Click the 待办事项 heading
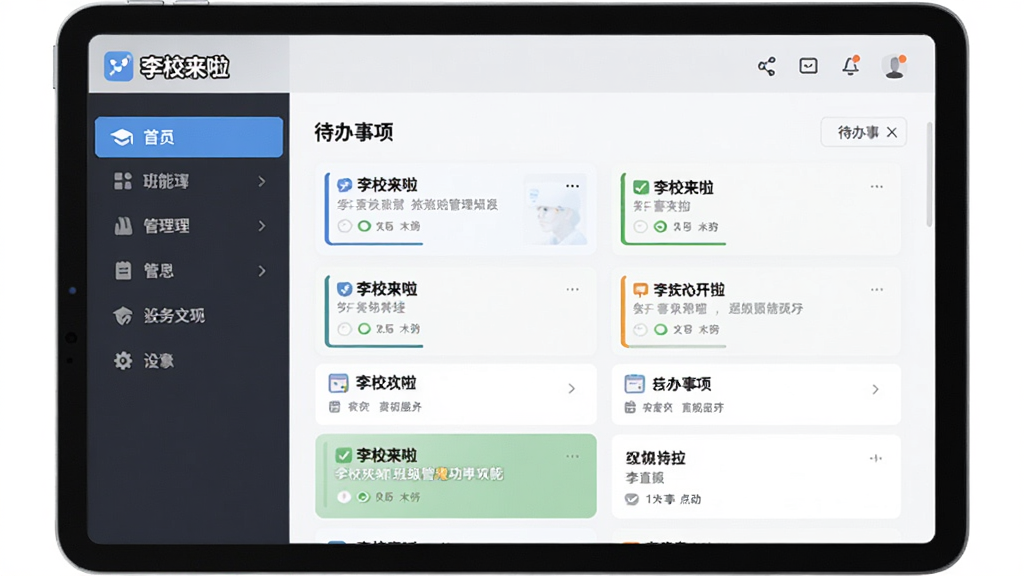 [353, 132]
